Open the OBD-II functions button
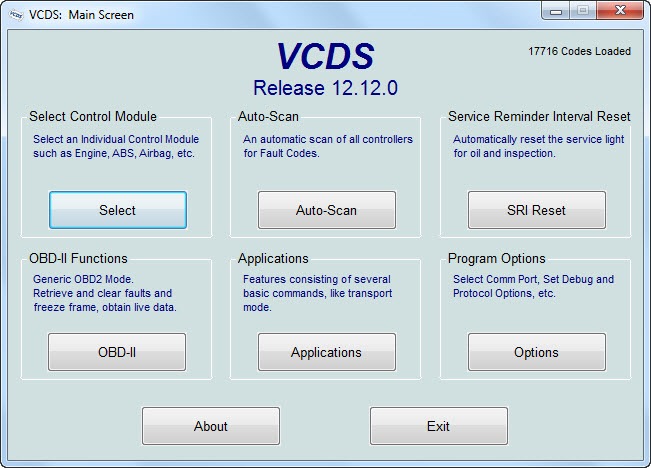651x468 pixels. click(117, 352)
